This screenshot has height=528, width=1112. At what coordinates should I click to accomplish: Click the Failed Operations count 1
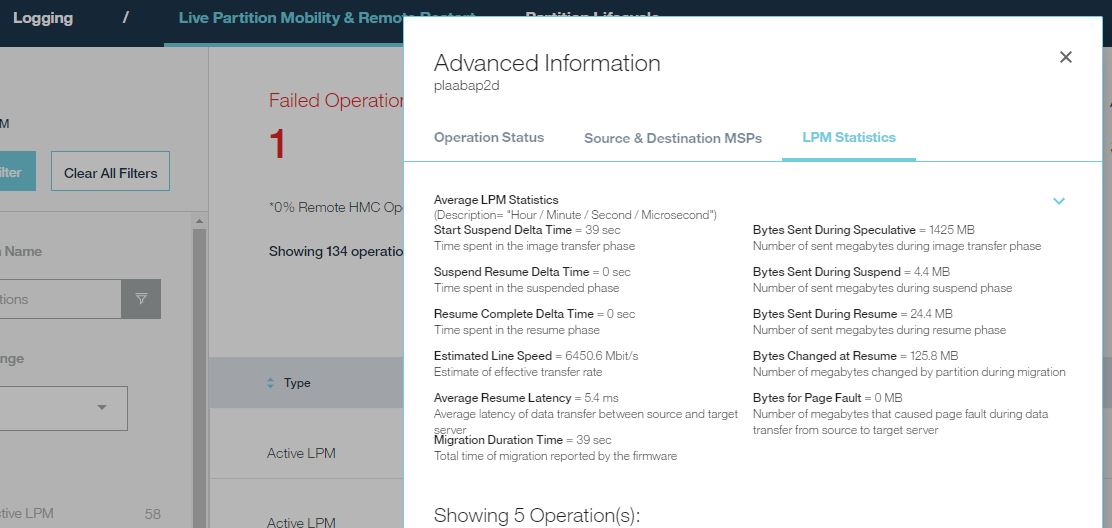[x=277, y=144]
